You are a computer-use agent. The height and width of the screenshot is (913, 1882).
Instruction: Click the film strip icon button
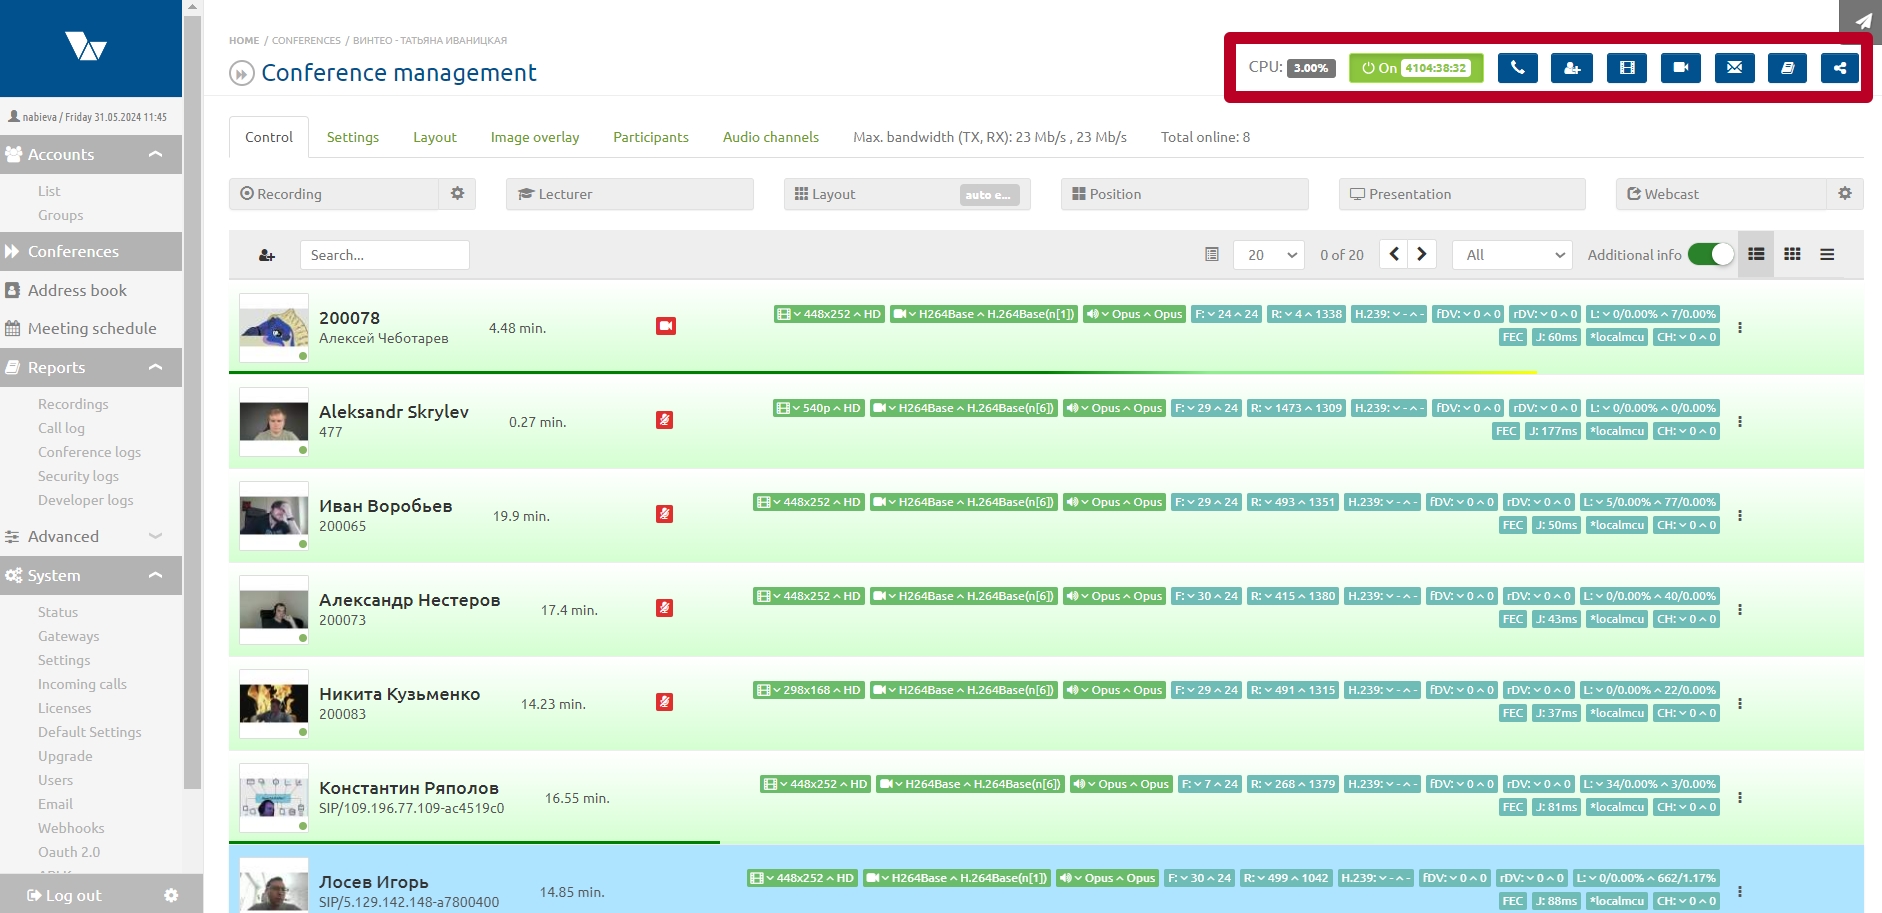click(1627, 68)
